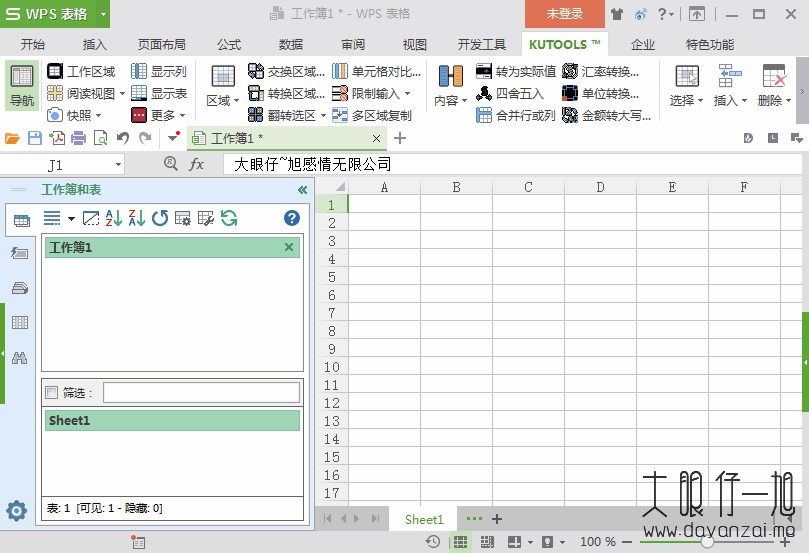
Task: Click the green refresh icon in navigation pane
Action: [229, 218]
